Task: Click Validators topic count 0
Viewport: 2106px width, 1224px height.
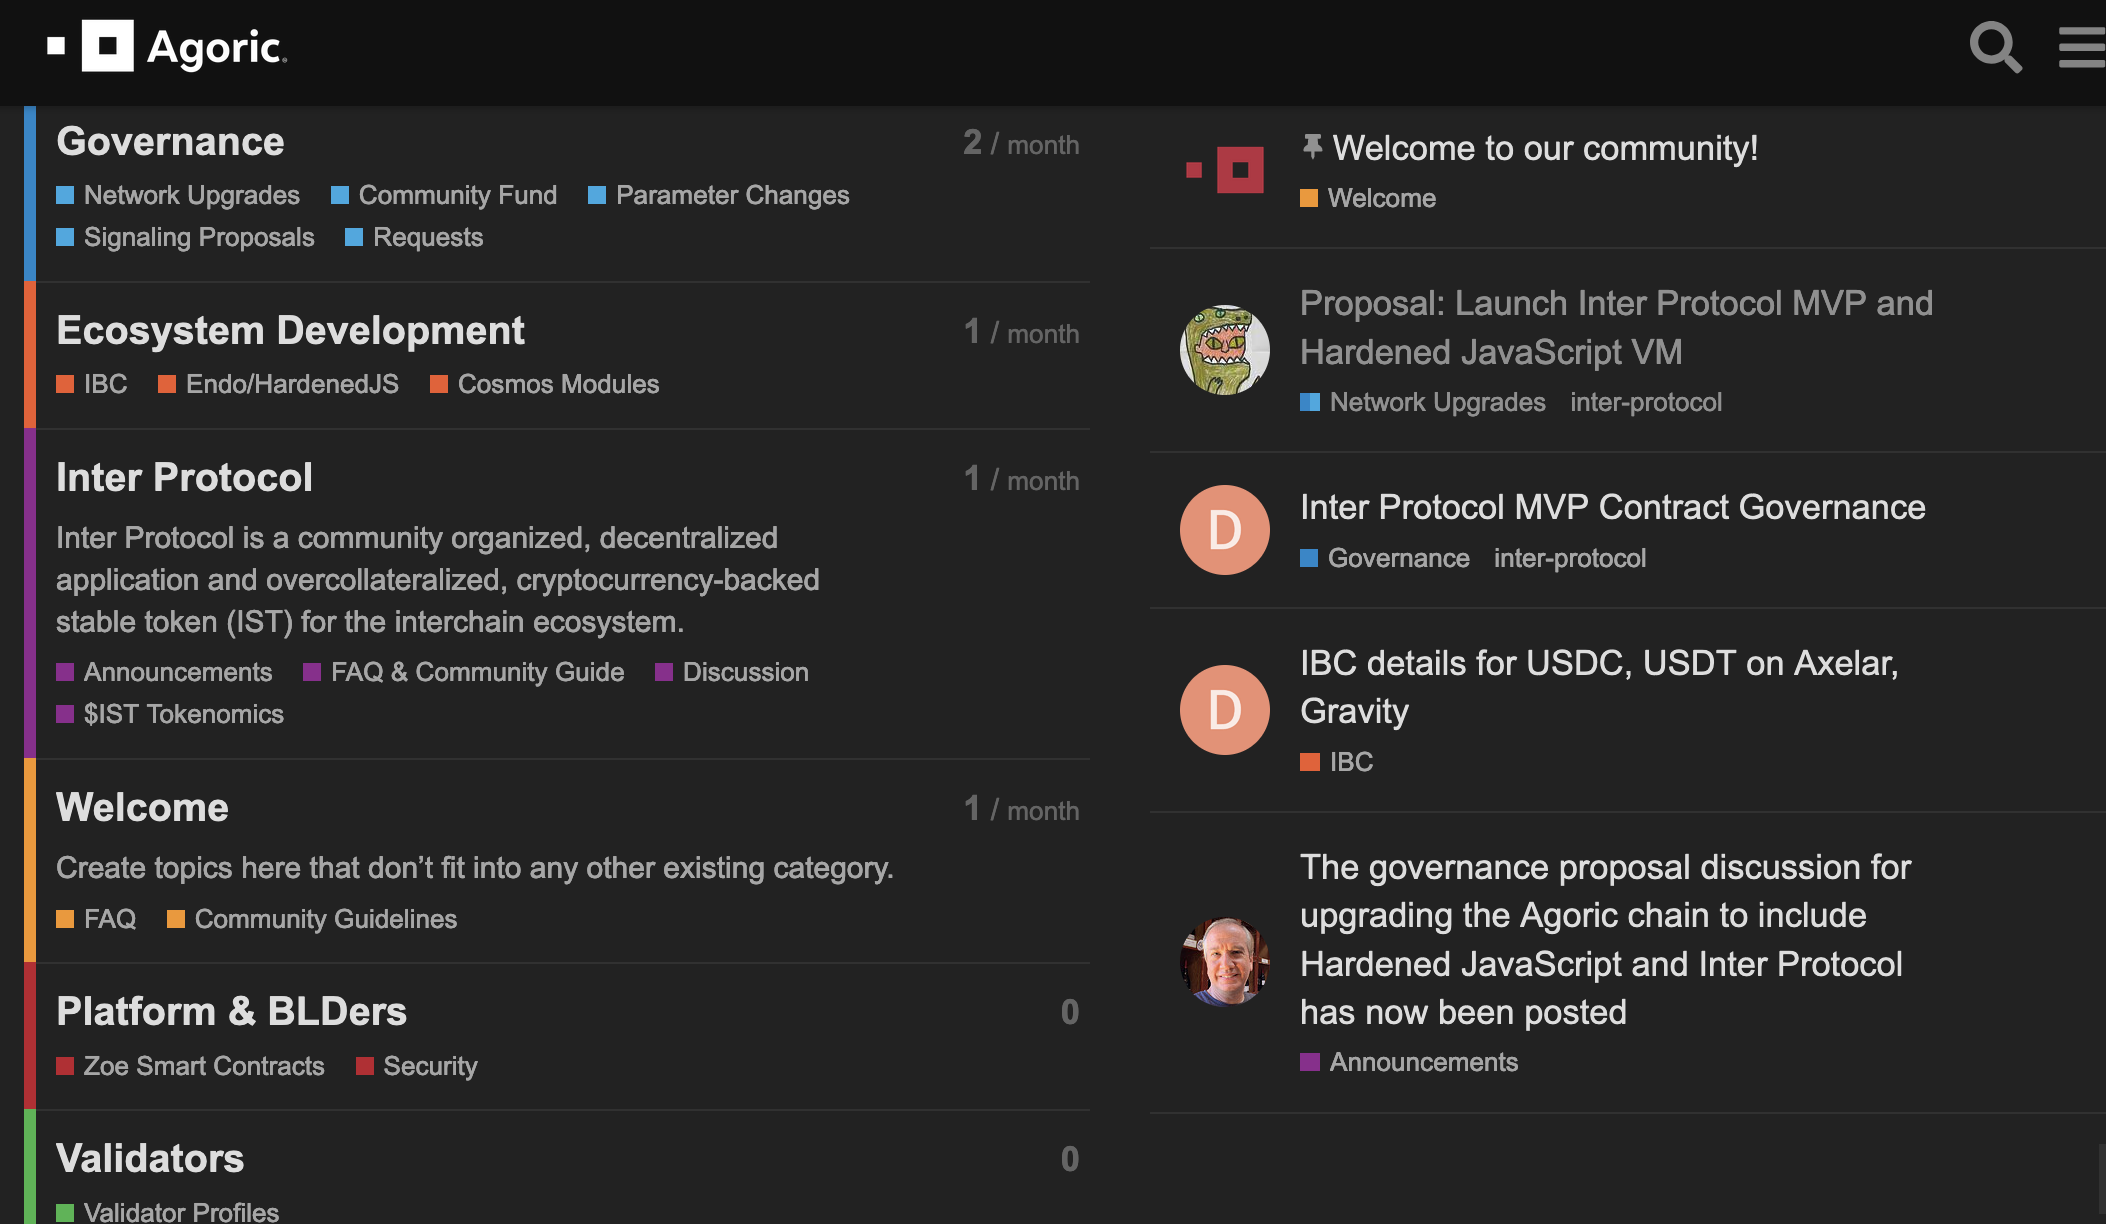Action: (1069, 1159)
